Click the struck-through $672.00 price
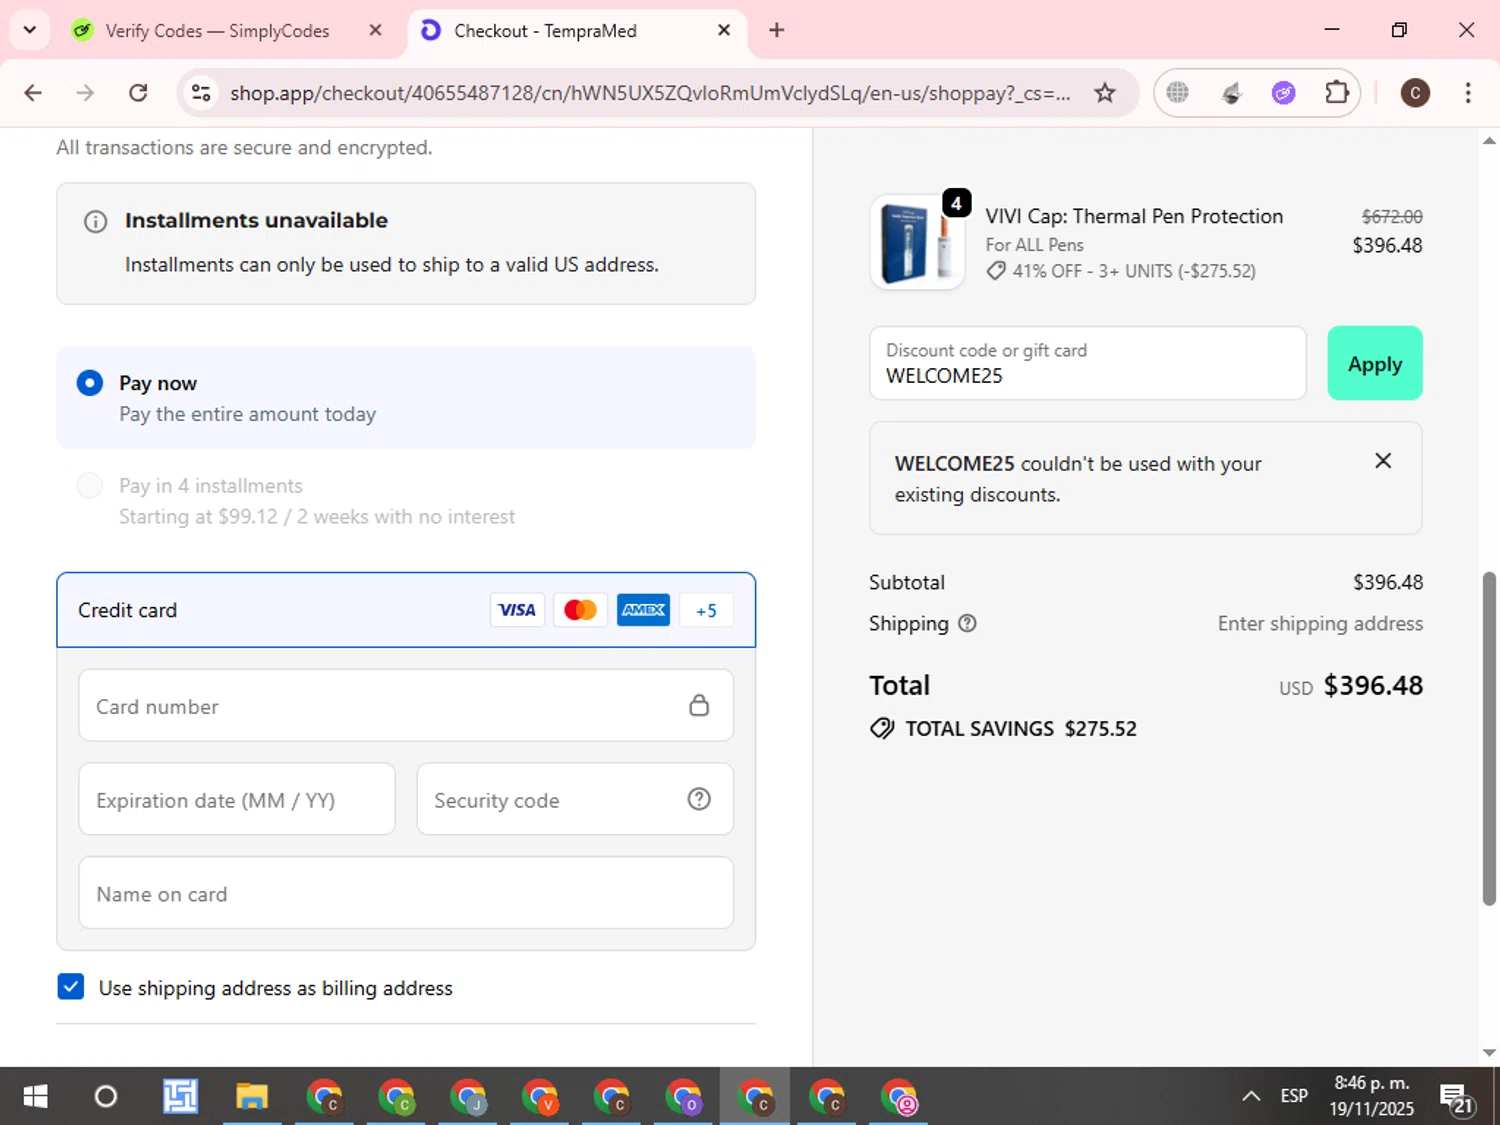This screenshot has width=1500, height=1125. click(1392, 217)
